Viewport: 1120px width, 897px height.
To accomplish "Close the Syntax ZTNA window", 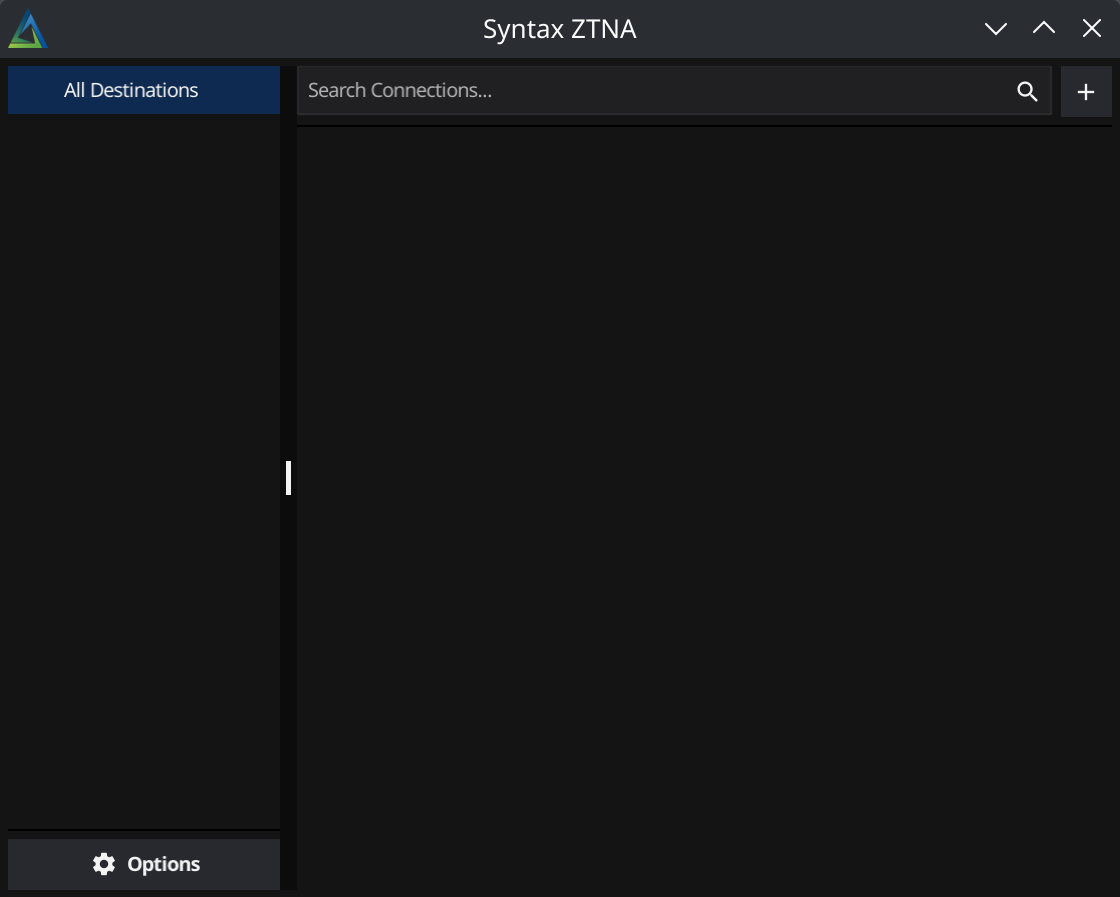I will tap(1091, 28).
